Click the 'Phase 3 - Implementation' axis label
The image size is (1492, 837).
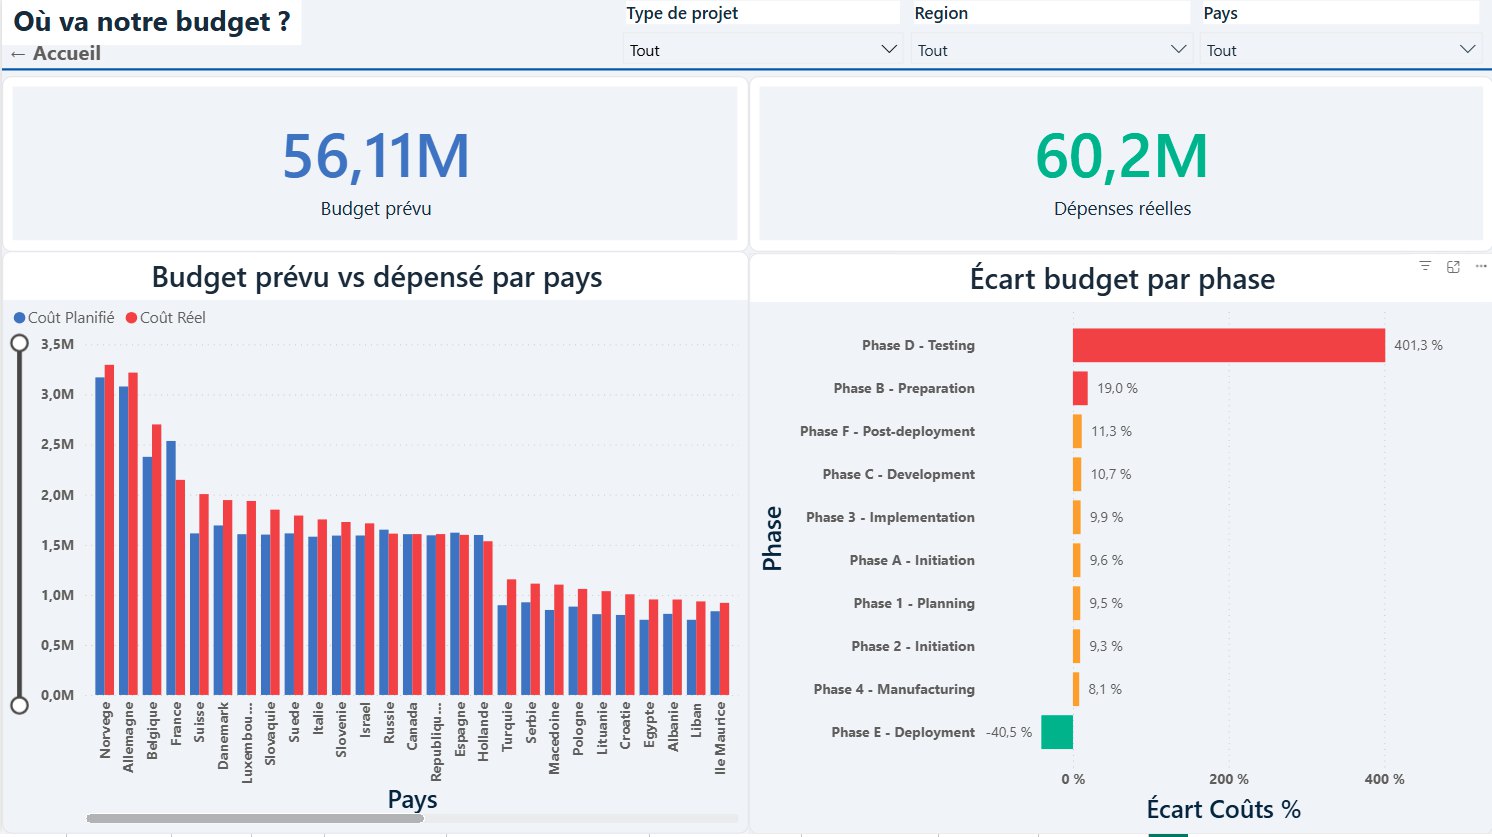pyautogui.click(x=890, y=517)
